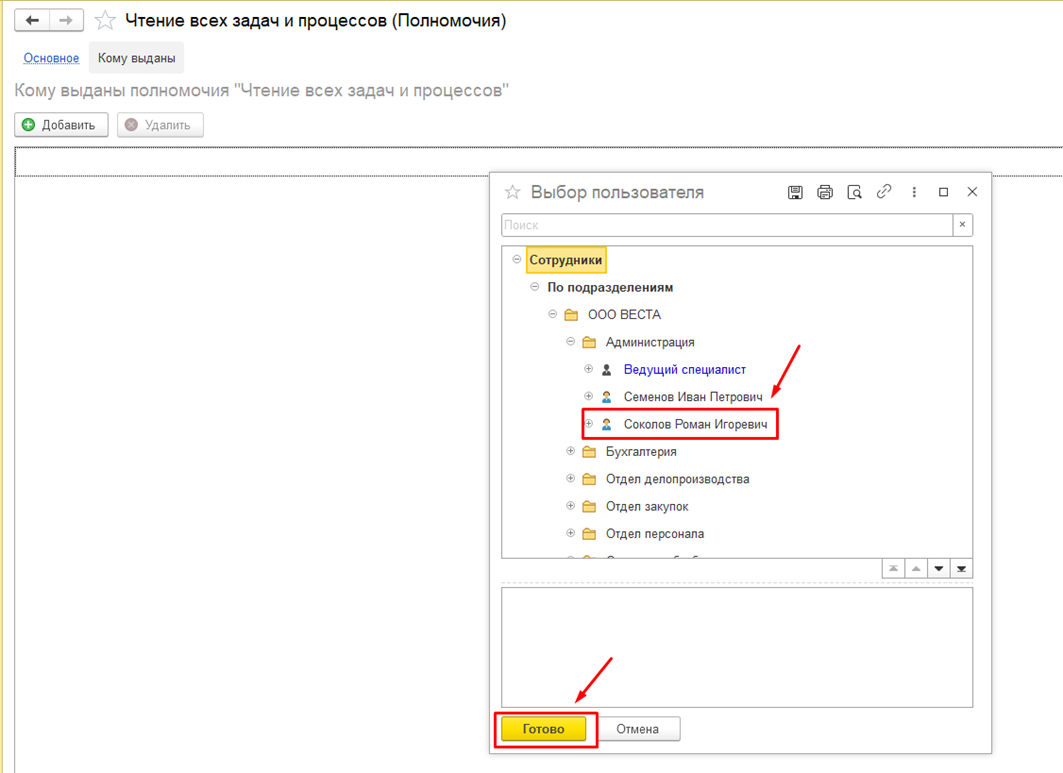
Task: Move selected item down one position
Action: point(939,568)
